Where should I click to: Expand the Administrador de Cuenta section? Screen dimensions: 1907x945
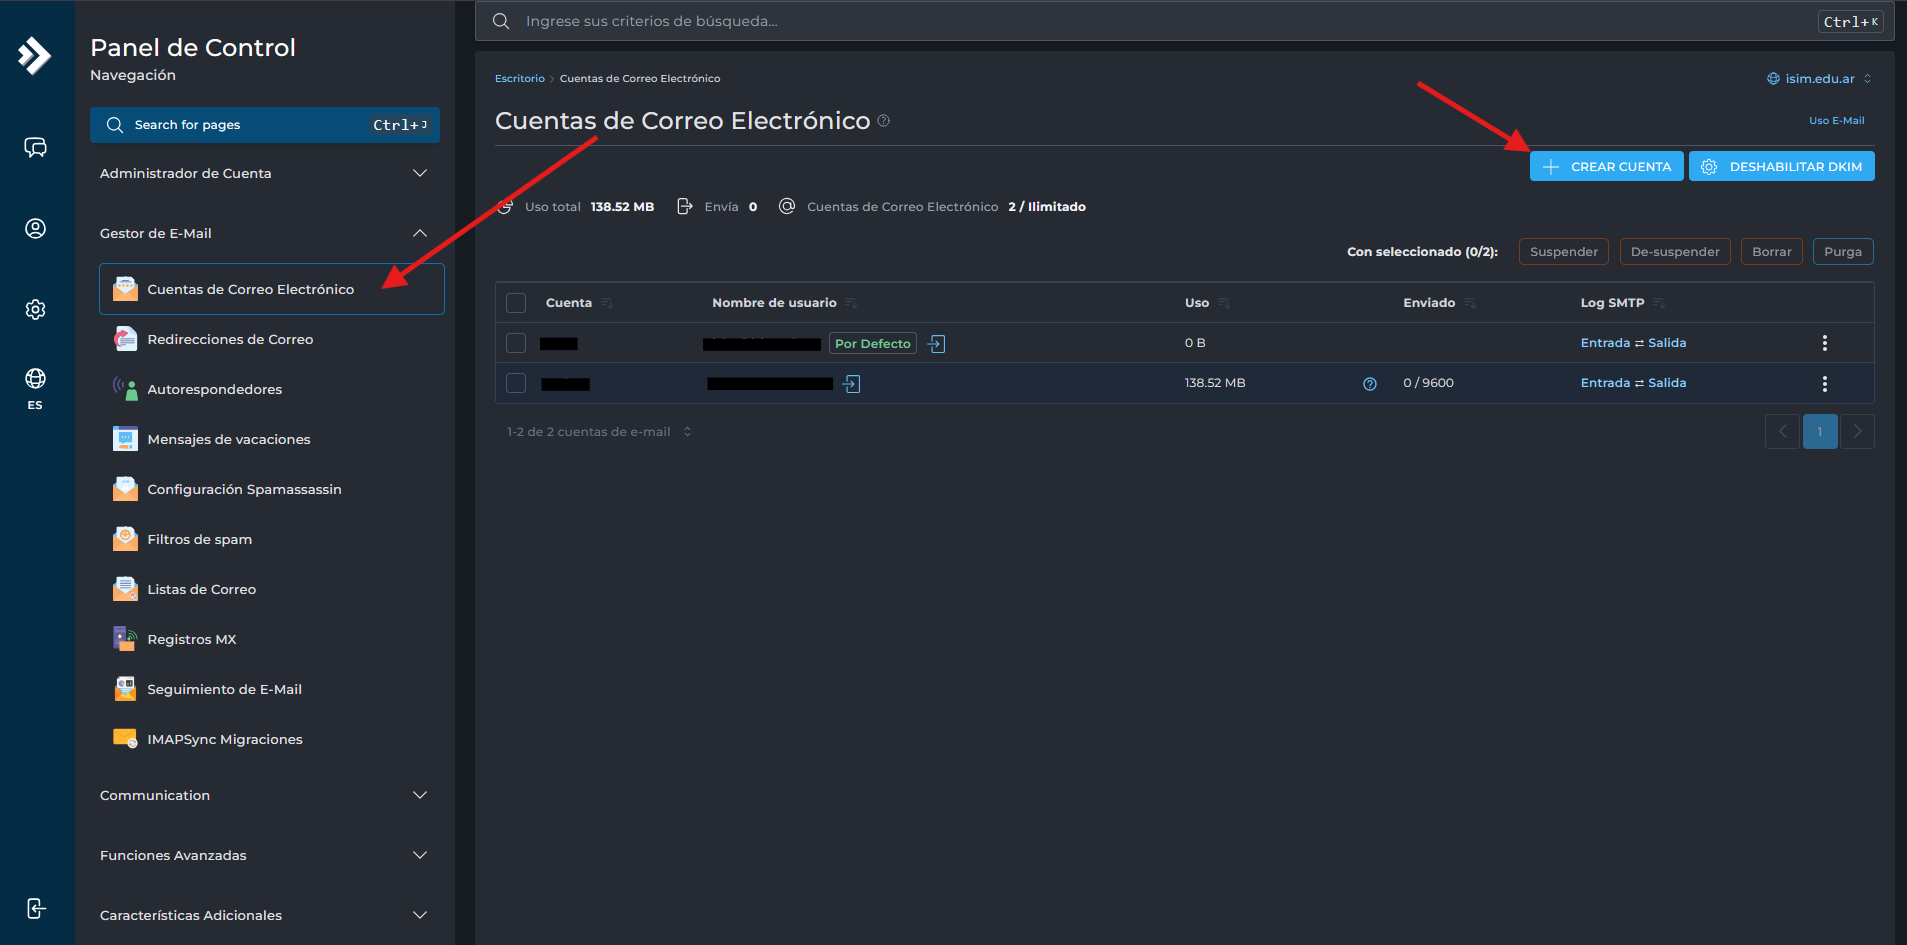pyautogui.click(x=264, y=174)
